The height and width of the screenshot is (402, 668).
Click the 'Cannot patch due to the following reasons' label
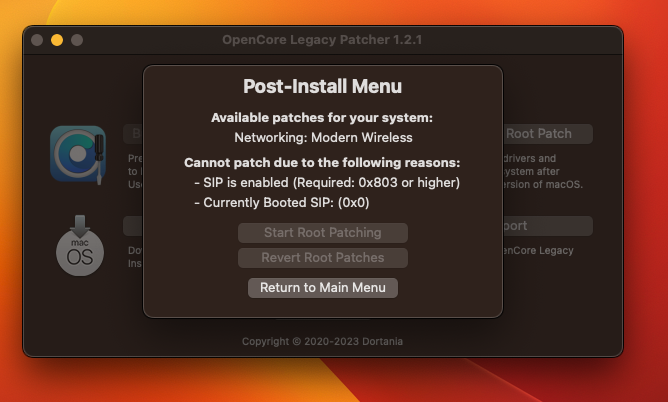(322, 162)
